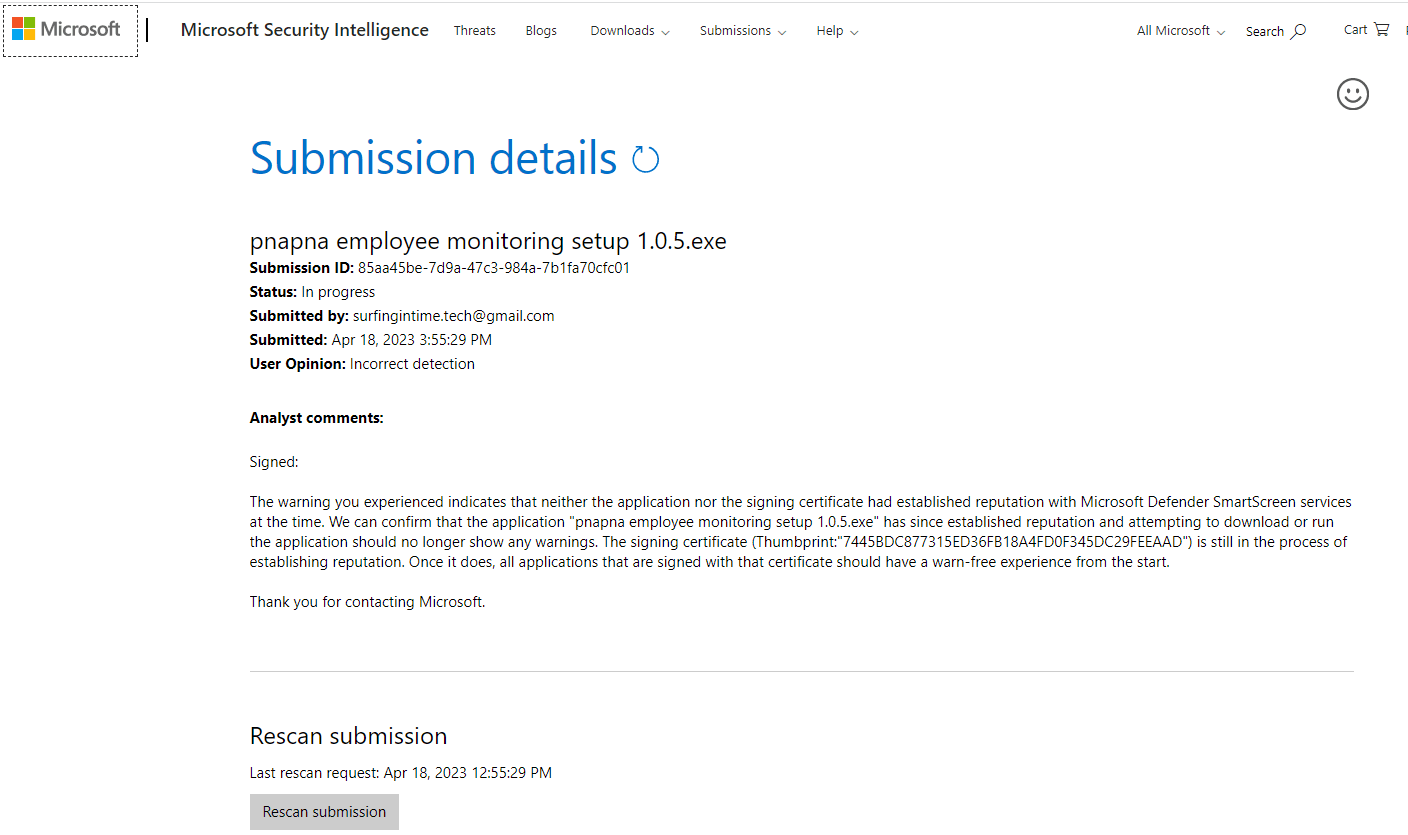Viewport: 1408px width, 835px height.
Task: Open the smiley feedback icon
Action: pos(1353,94)
